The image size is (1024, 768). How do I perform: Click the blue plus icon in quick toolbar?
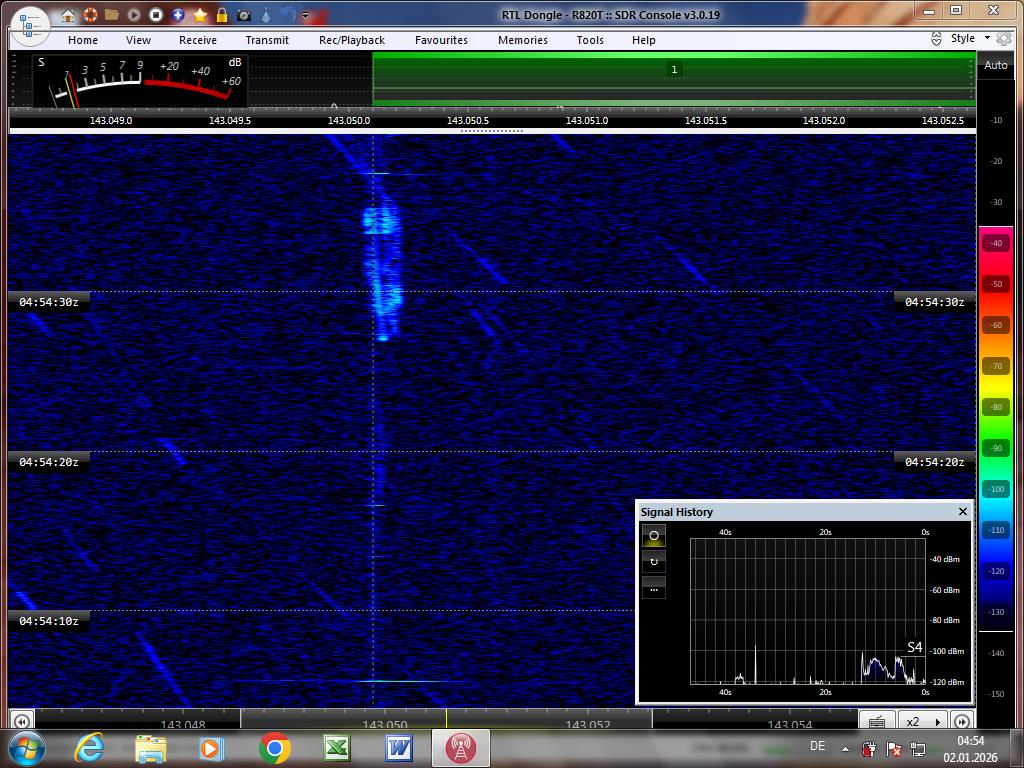[178, 14]
